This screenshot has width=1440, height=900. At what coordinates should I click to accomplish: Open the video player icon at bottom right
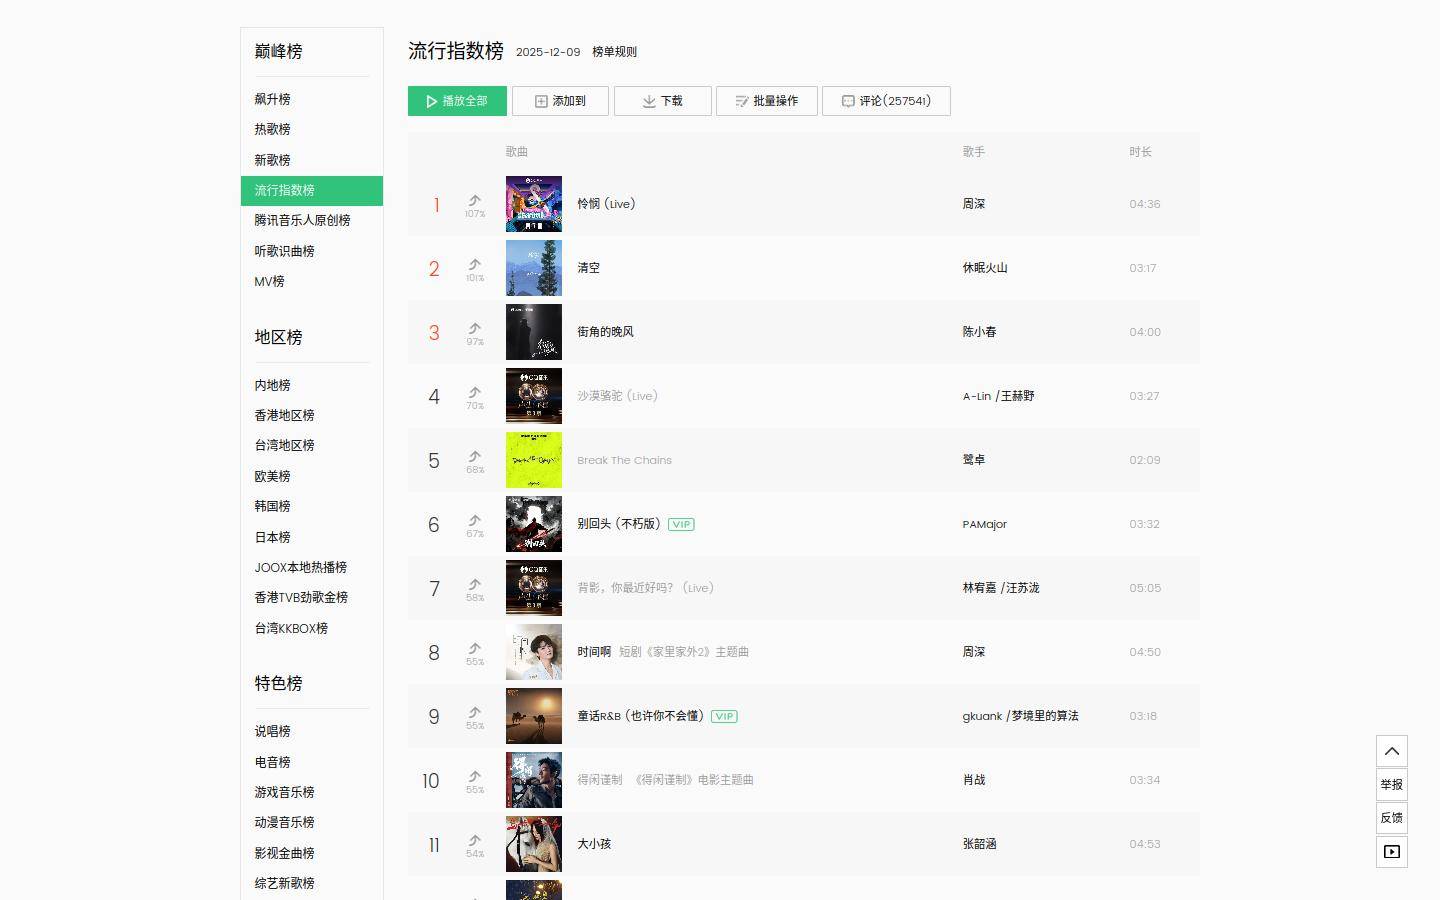pyautogui.click(x=1391, y=852)
